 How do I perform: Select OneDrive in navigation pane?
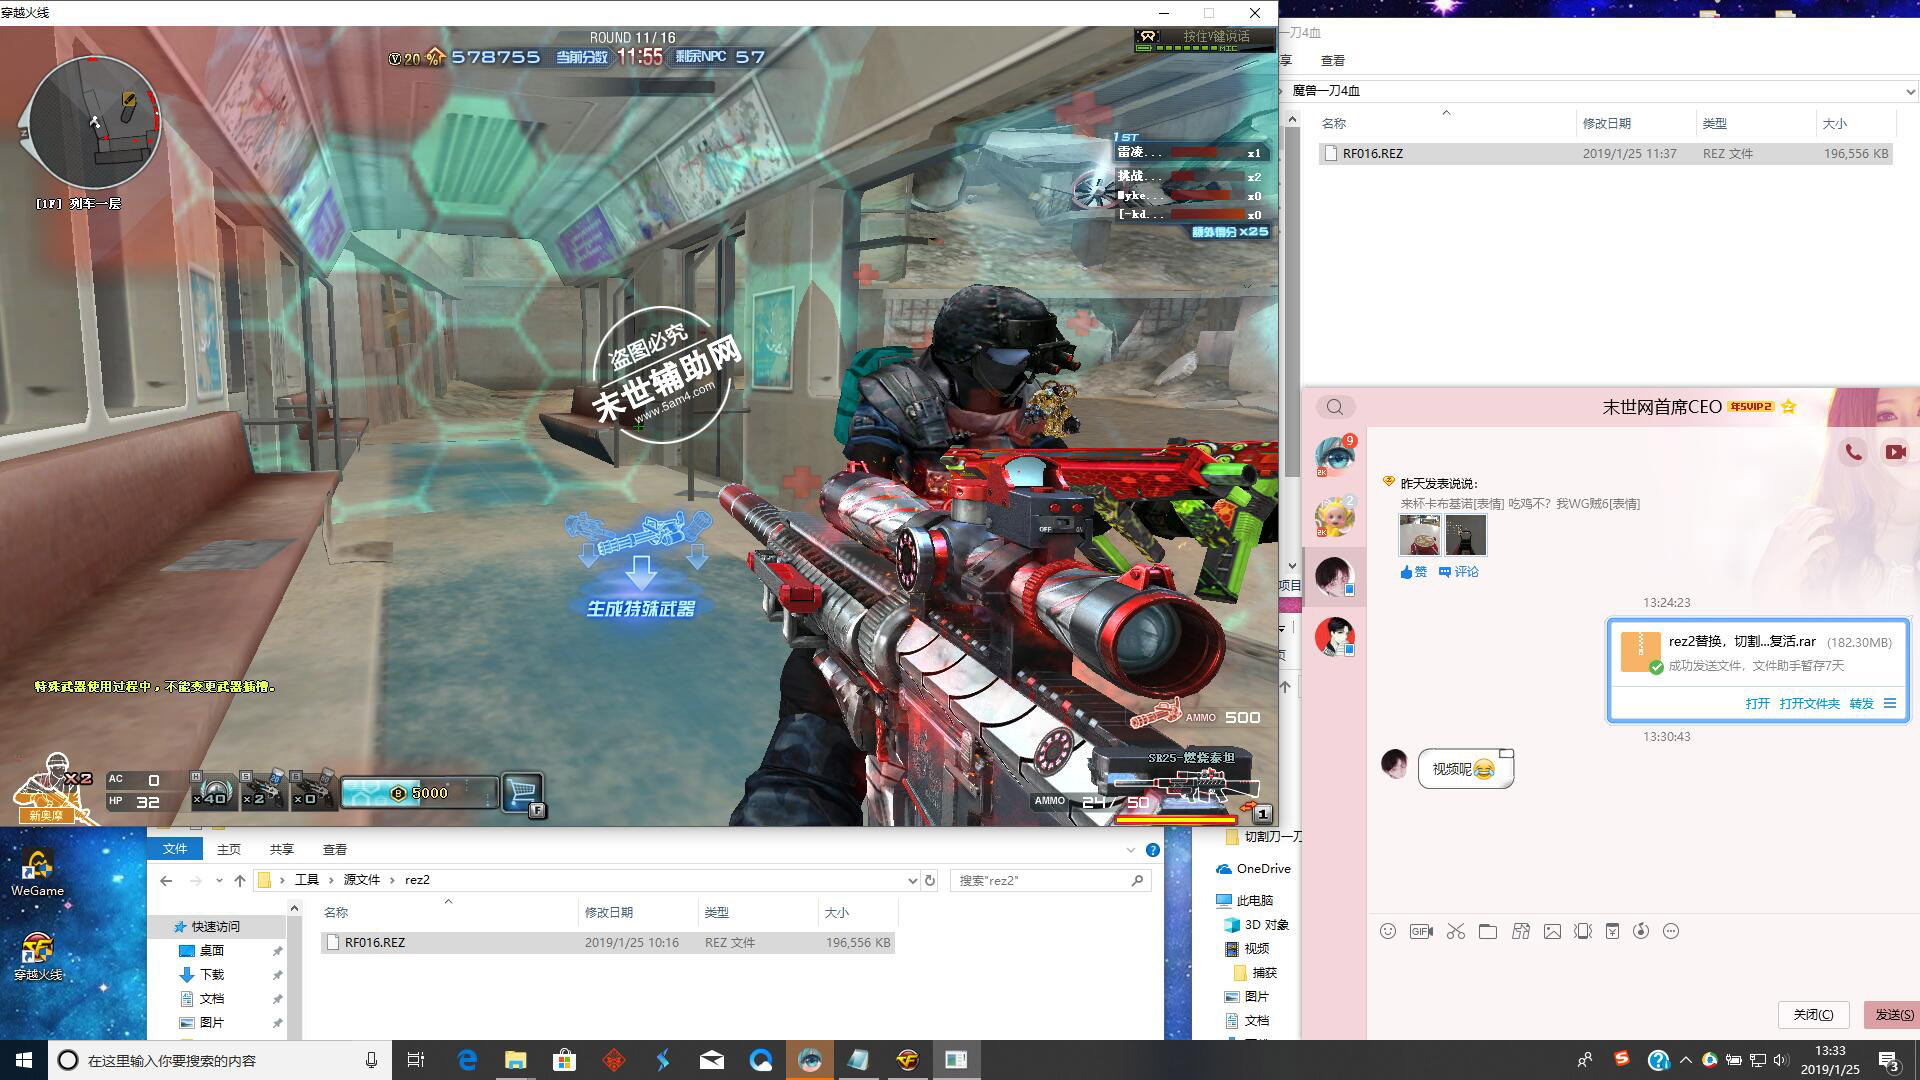pyautogui.click(x=1253, y=868)
